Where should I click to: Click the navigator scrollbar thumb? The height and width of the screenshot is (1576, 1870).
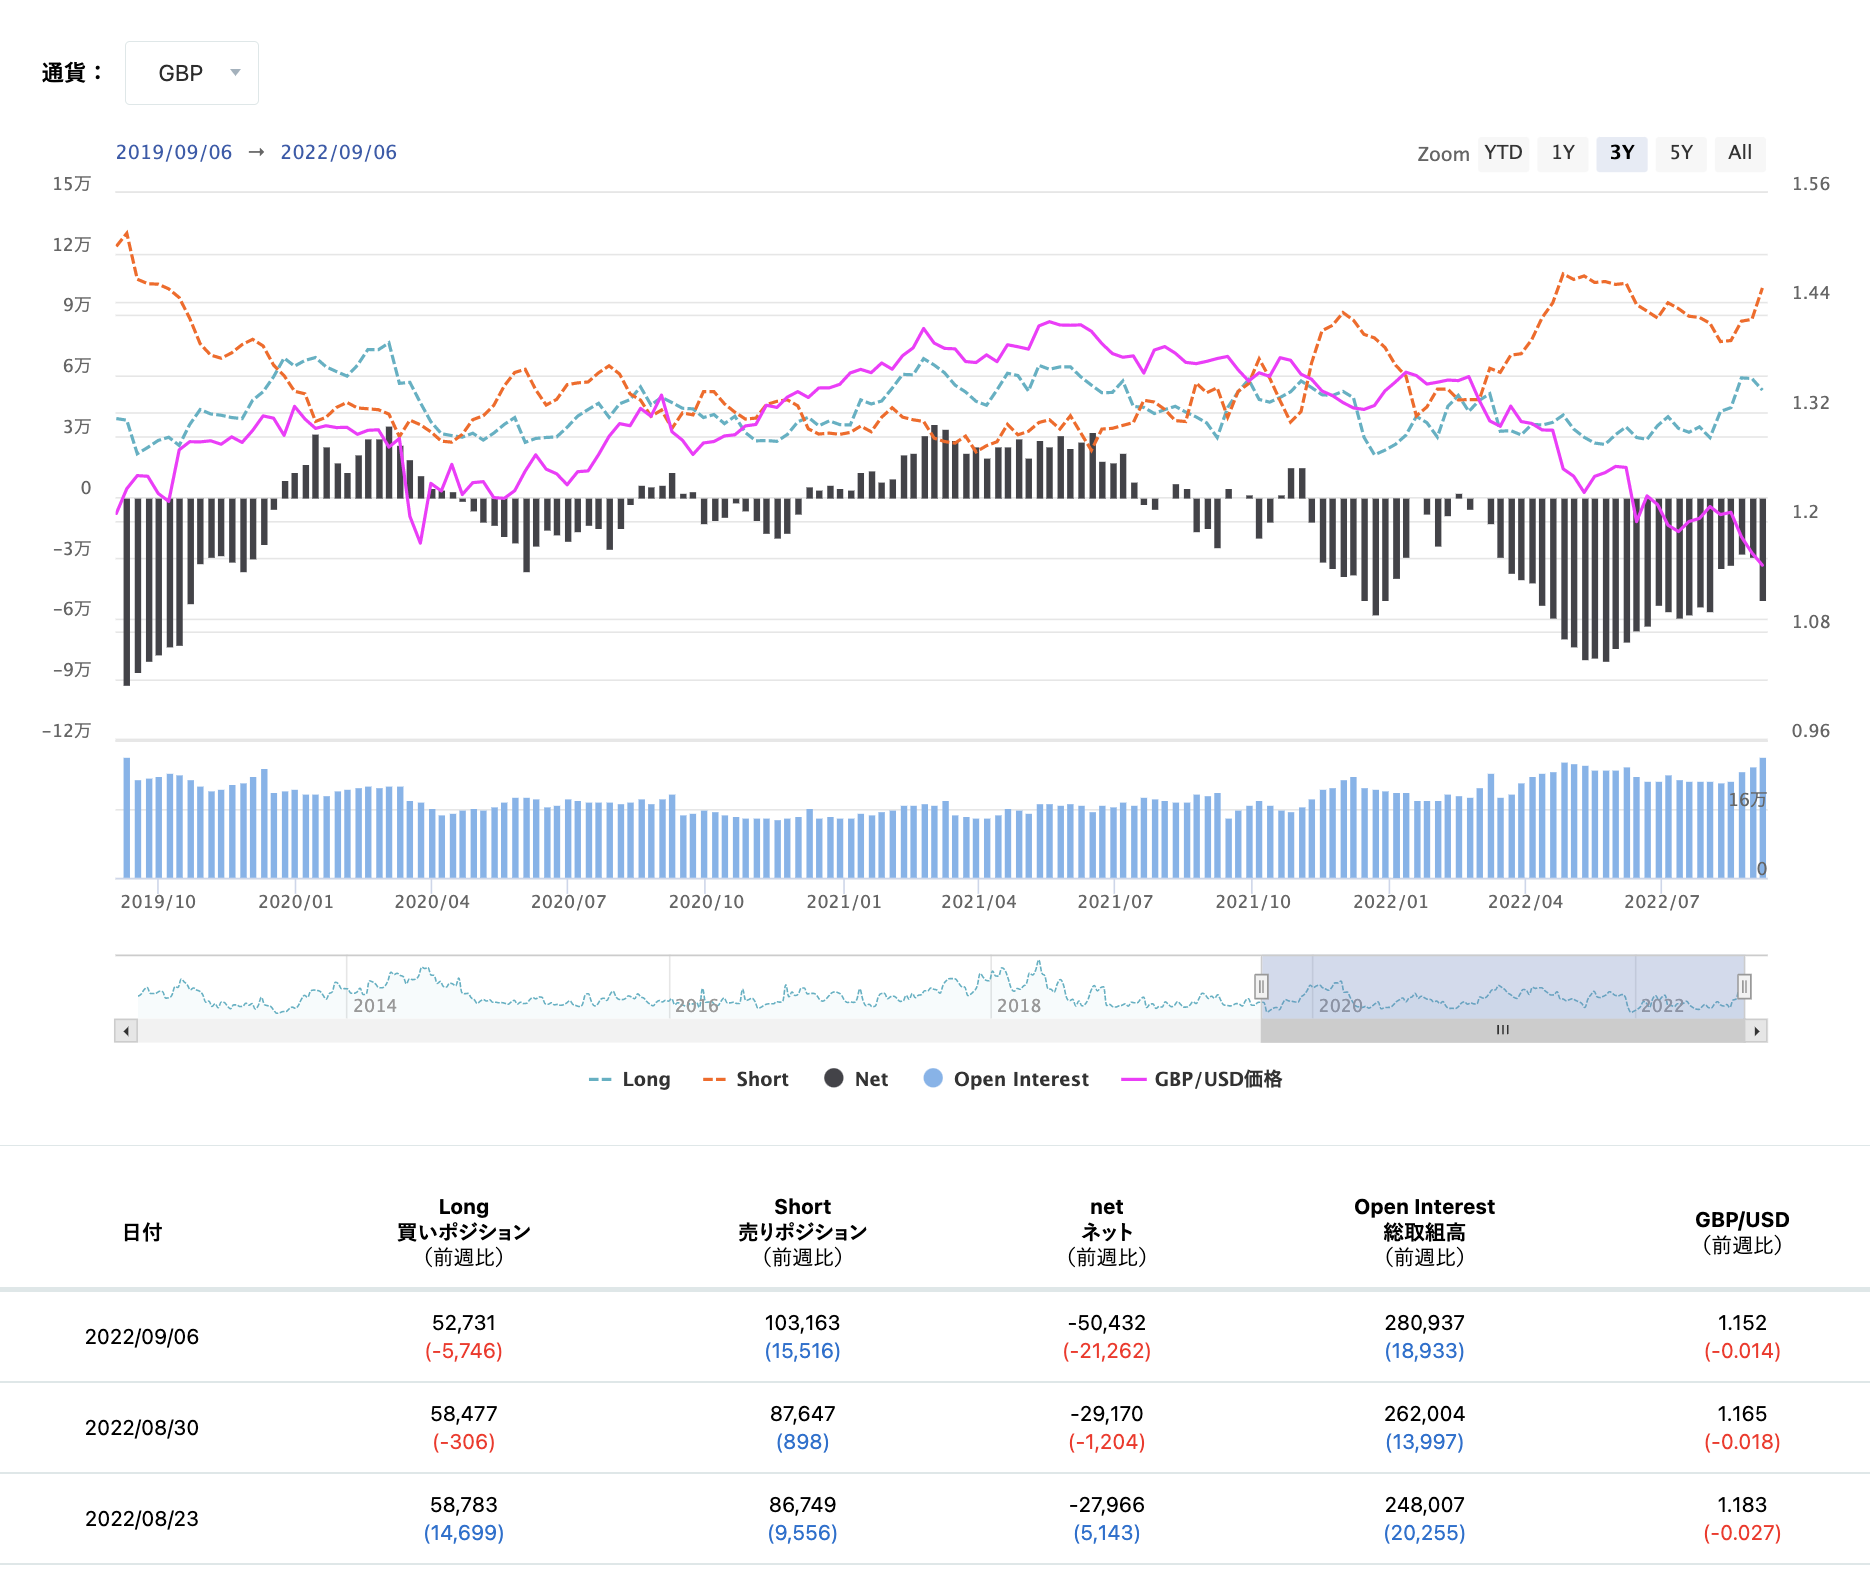pos(1503,1031)
